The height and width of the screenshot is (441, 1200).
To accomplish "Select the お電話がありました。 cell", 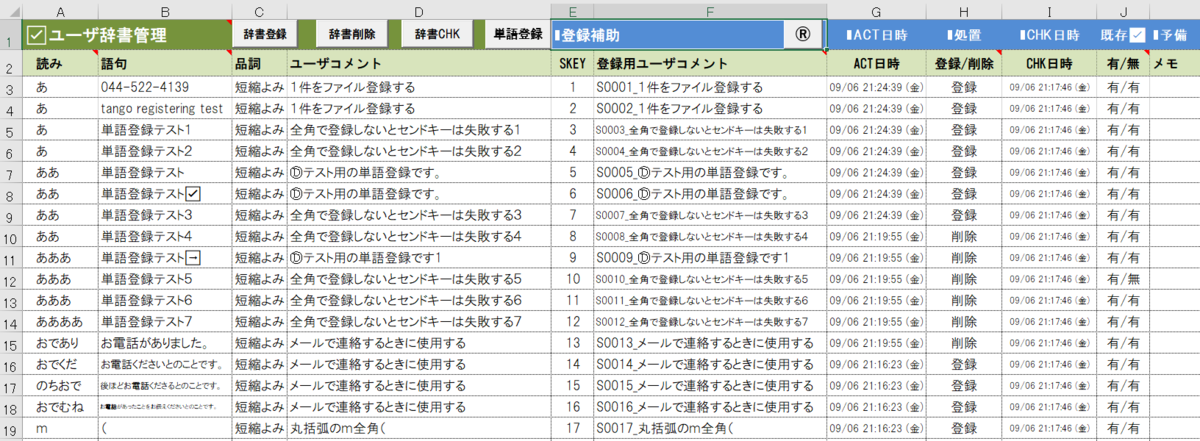I will point(163,344).
